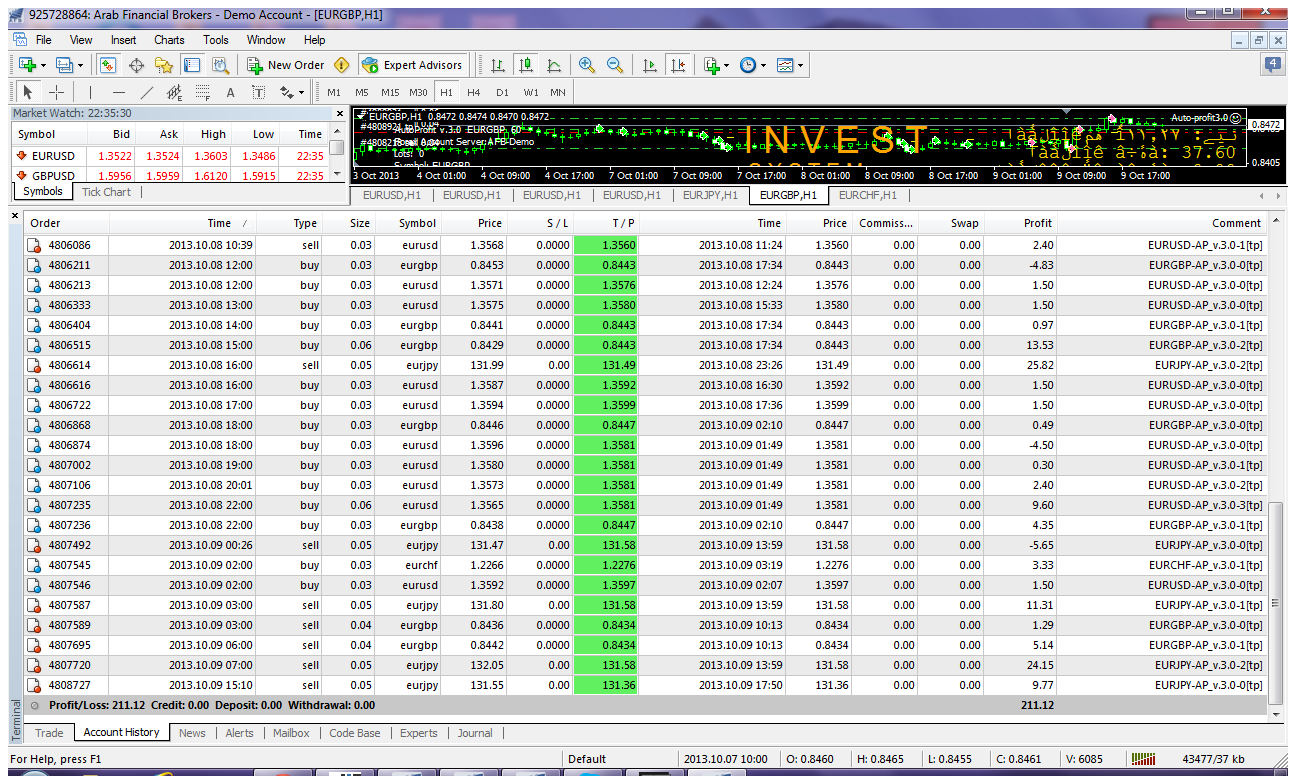Expand the Indicators dropdown arrow
1296x776 pixels.
click(727, 65)
